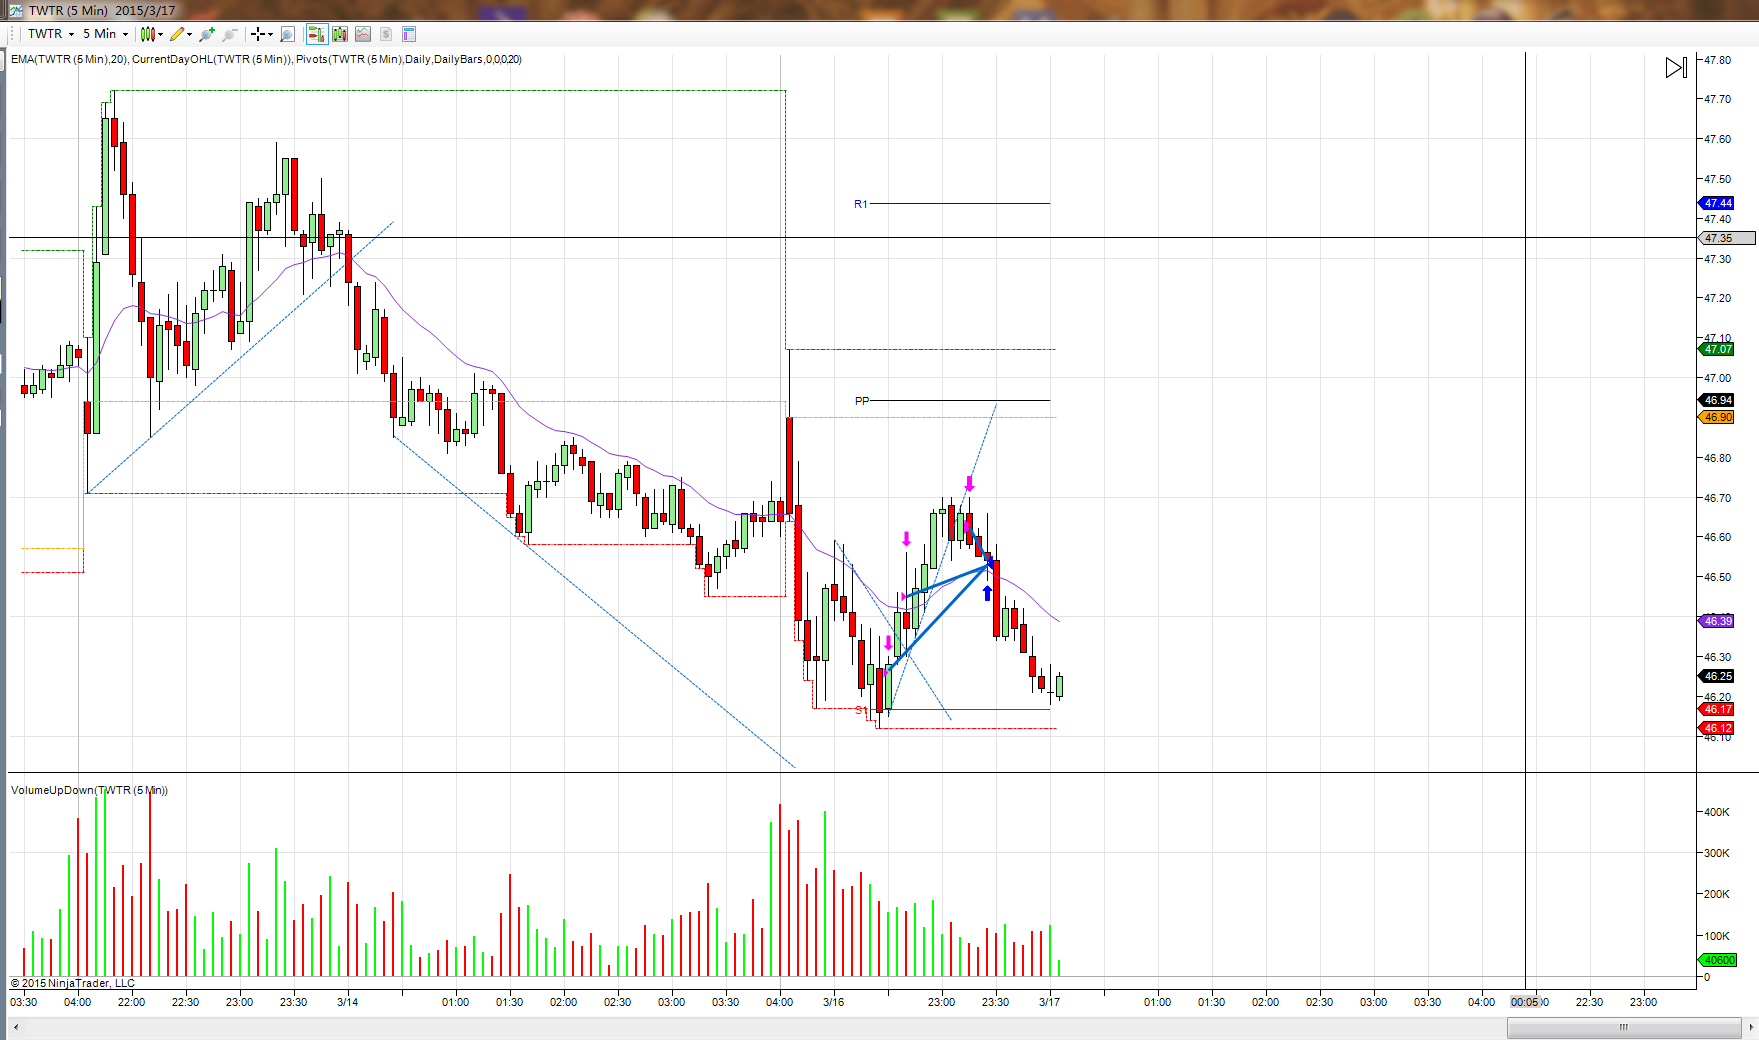Click the NinjaTrader chart window icon
Image resolution: width=1759 pixels, height=1040 pixels.
pyautogui.click(x=15, y=10)
